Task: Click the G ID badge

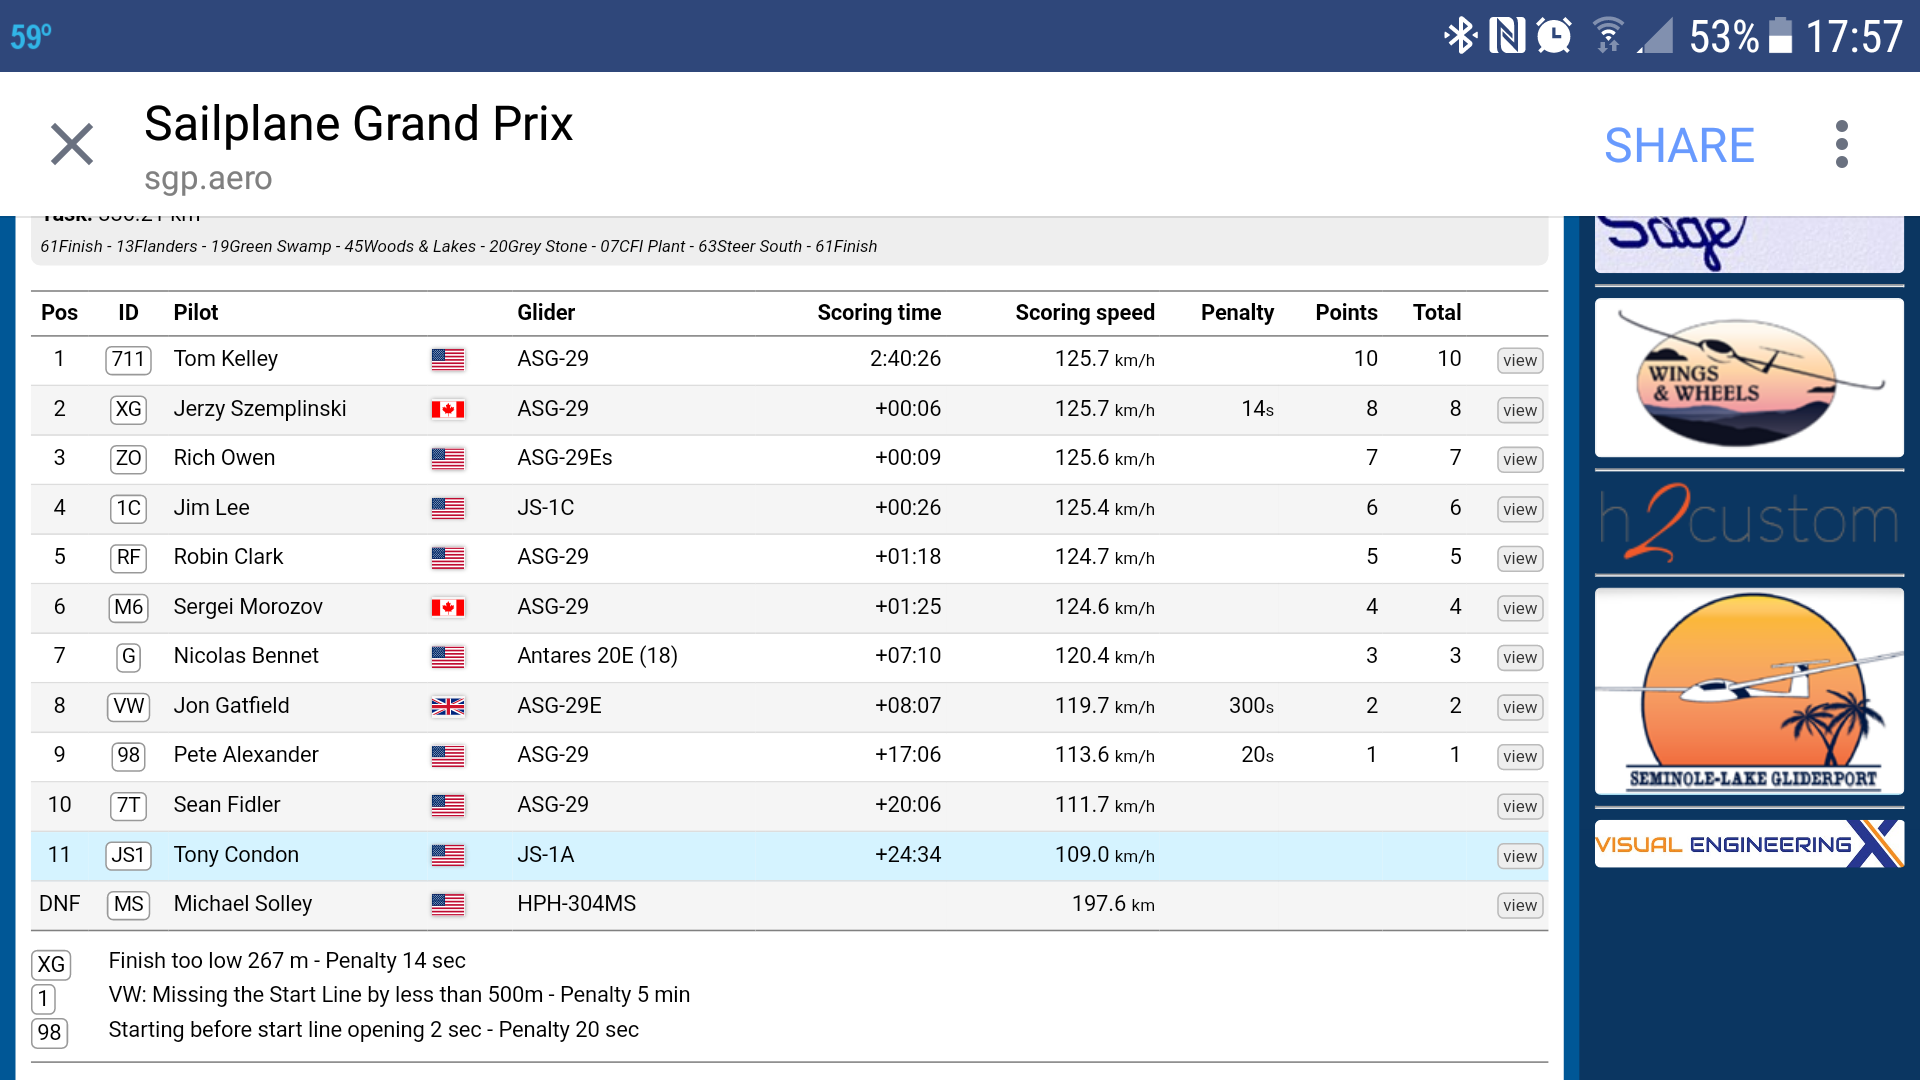Action: click(128, 656)
